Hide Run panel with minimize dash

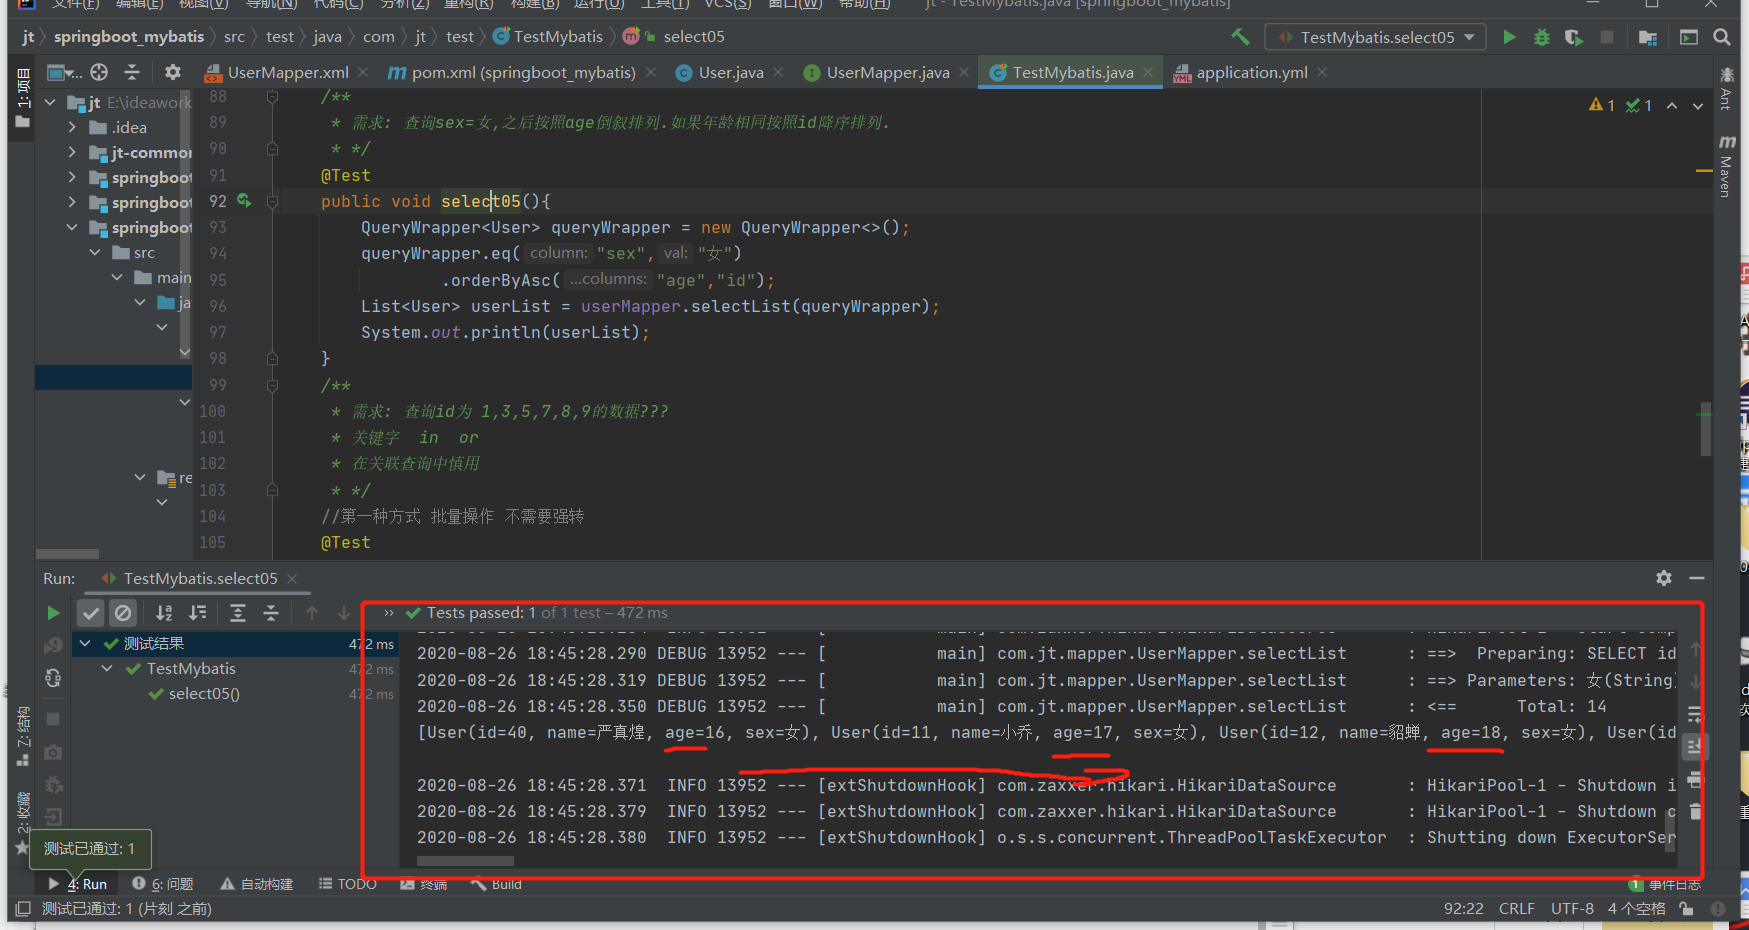1697,578
